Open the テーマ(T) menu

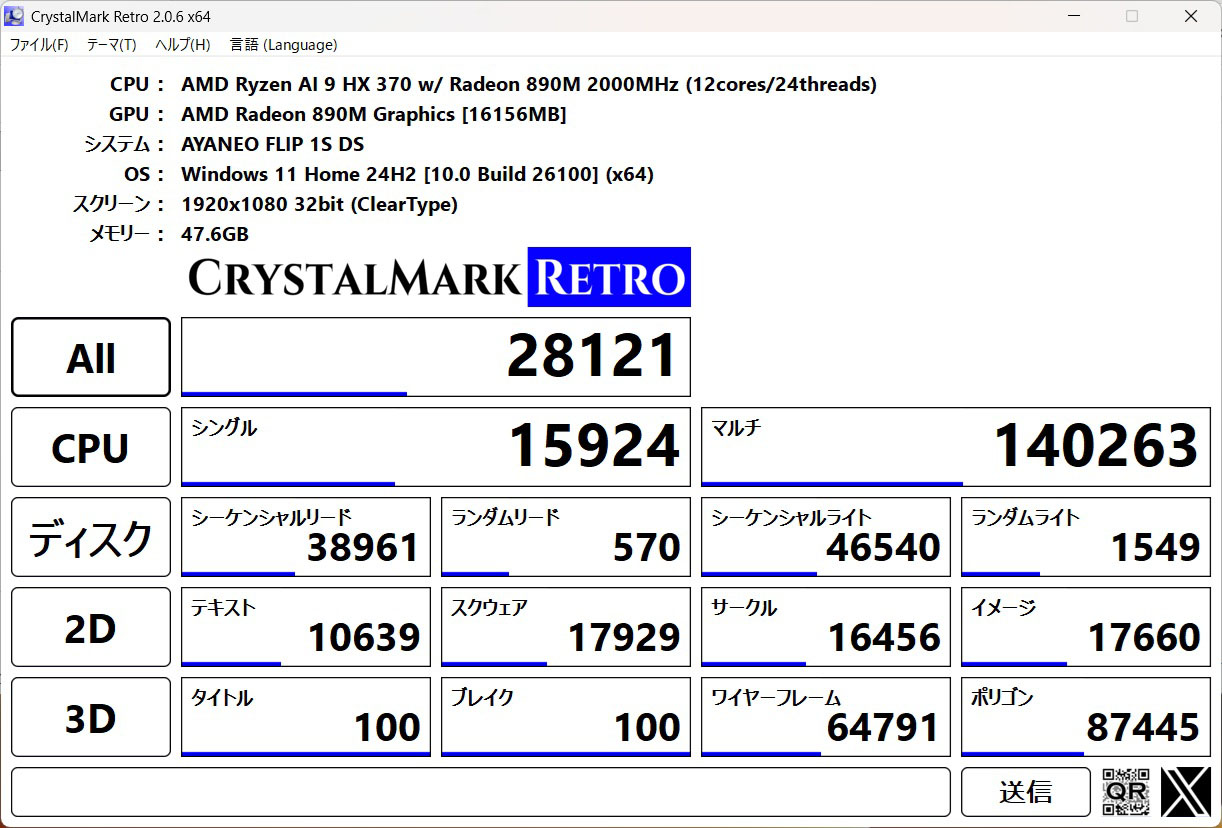pos(111,45)
